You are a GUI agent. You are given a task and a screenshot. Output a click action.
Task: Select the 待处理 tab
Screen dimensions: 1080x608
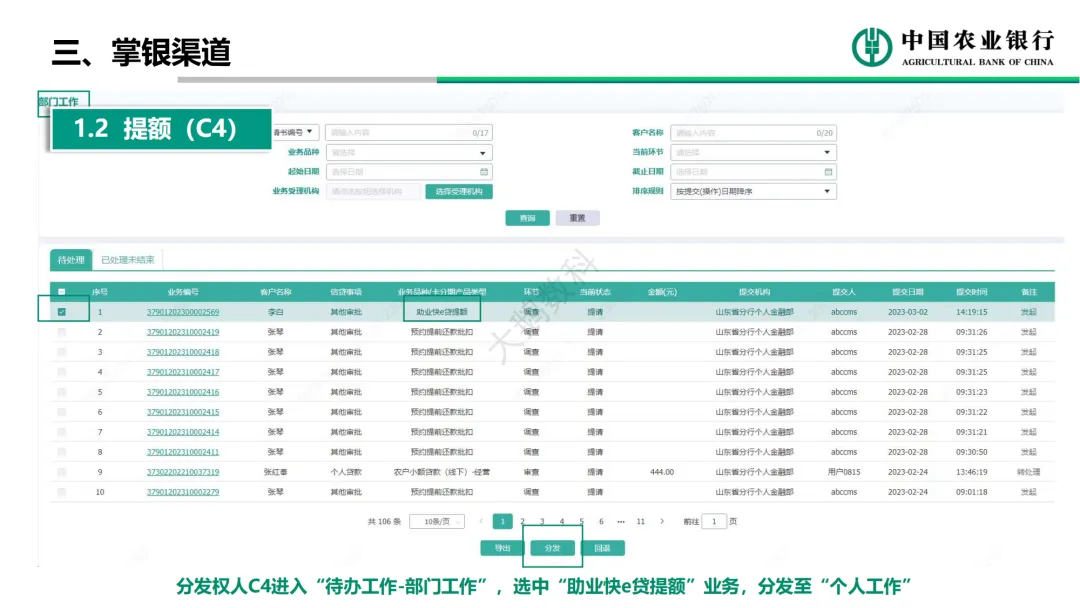71,260
